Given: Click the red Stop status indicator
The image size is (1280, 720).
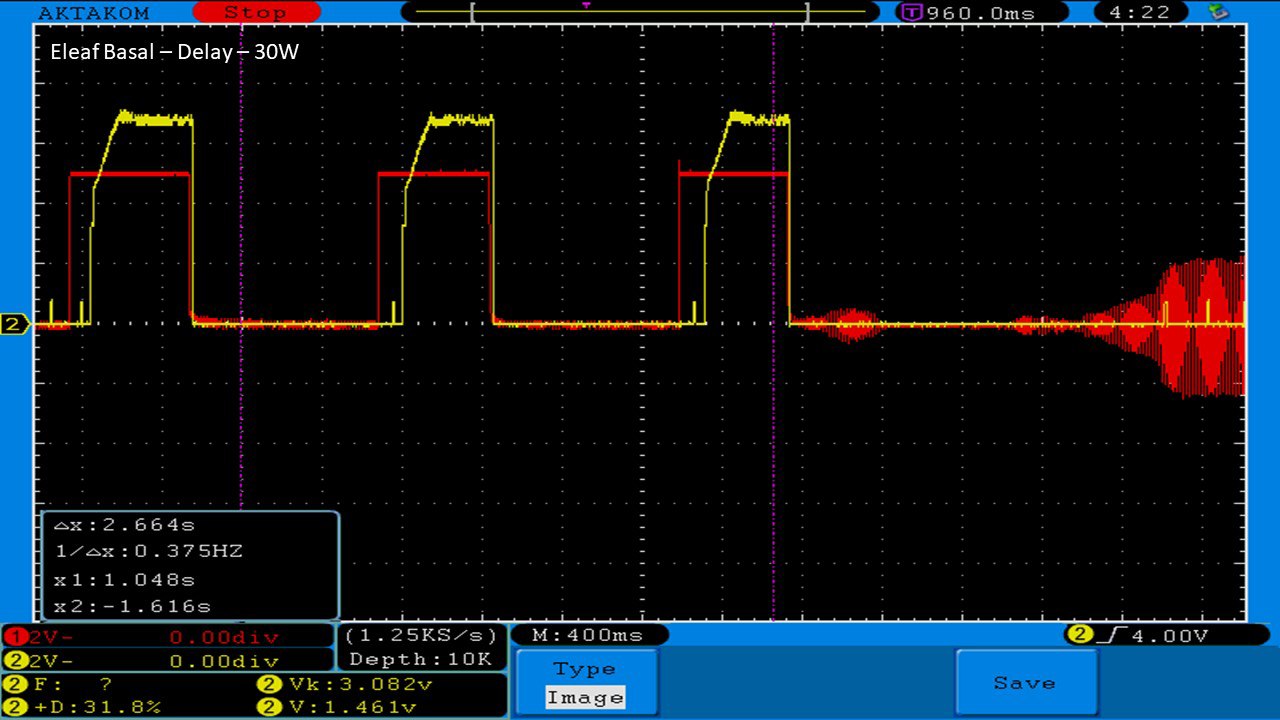Looking at the screenshot, I should coord(255,12).
